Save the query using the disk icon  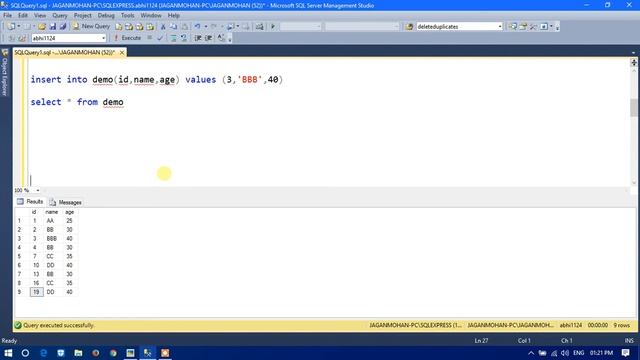pos(53,27)
